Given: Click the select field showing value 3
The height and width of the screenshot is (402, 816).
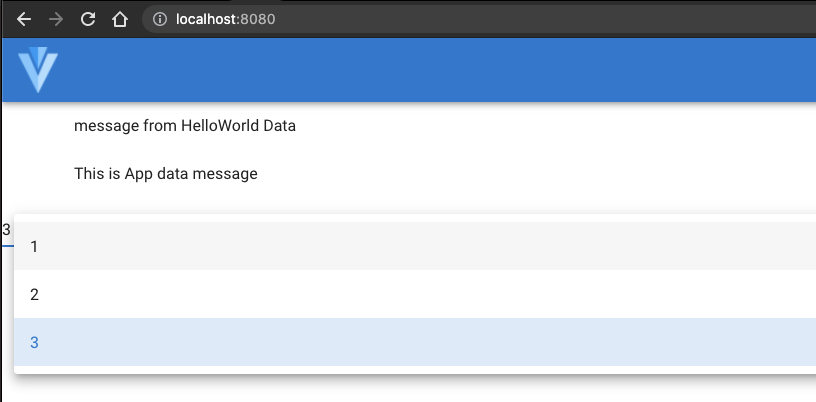Looking at the screenshot, I should point(6,230).
